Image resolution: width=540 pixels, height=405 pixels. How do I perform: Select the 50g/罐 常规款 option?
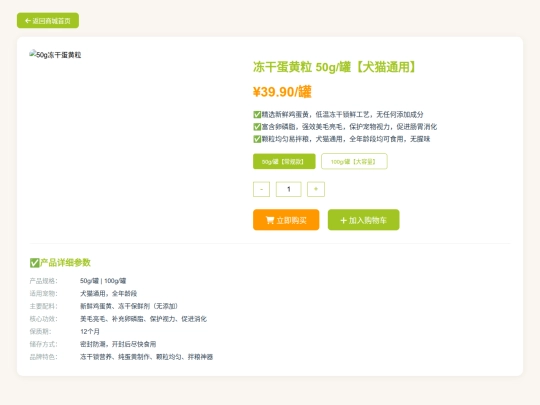(x=284, y=161)
